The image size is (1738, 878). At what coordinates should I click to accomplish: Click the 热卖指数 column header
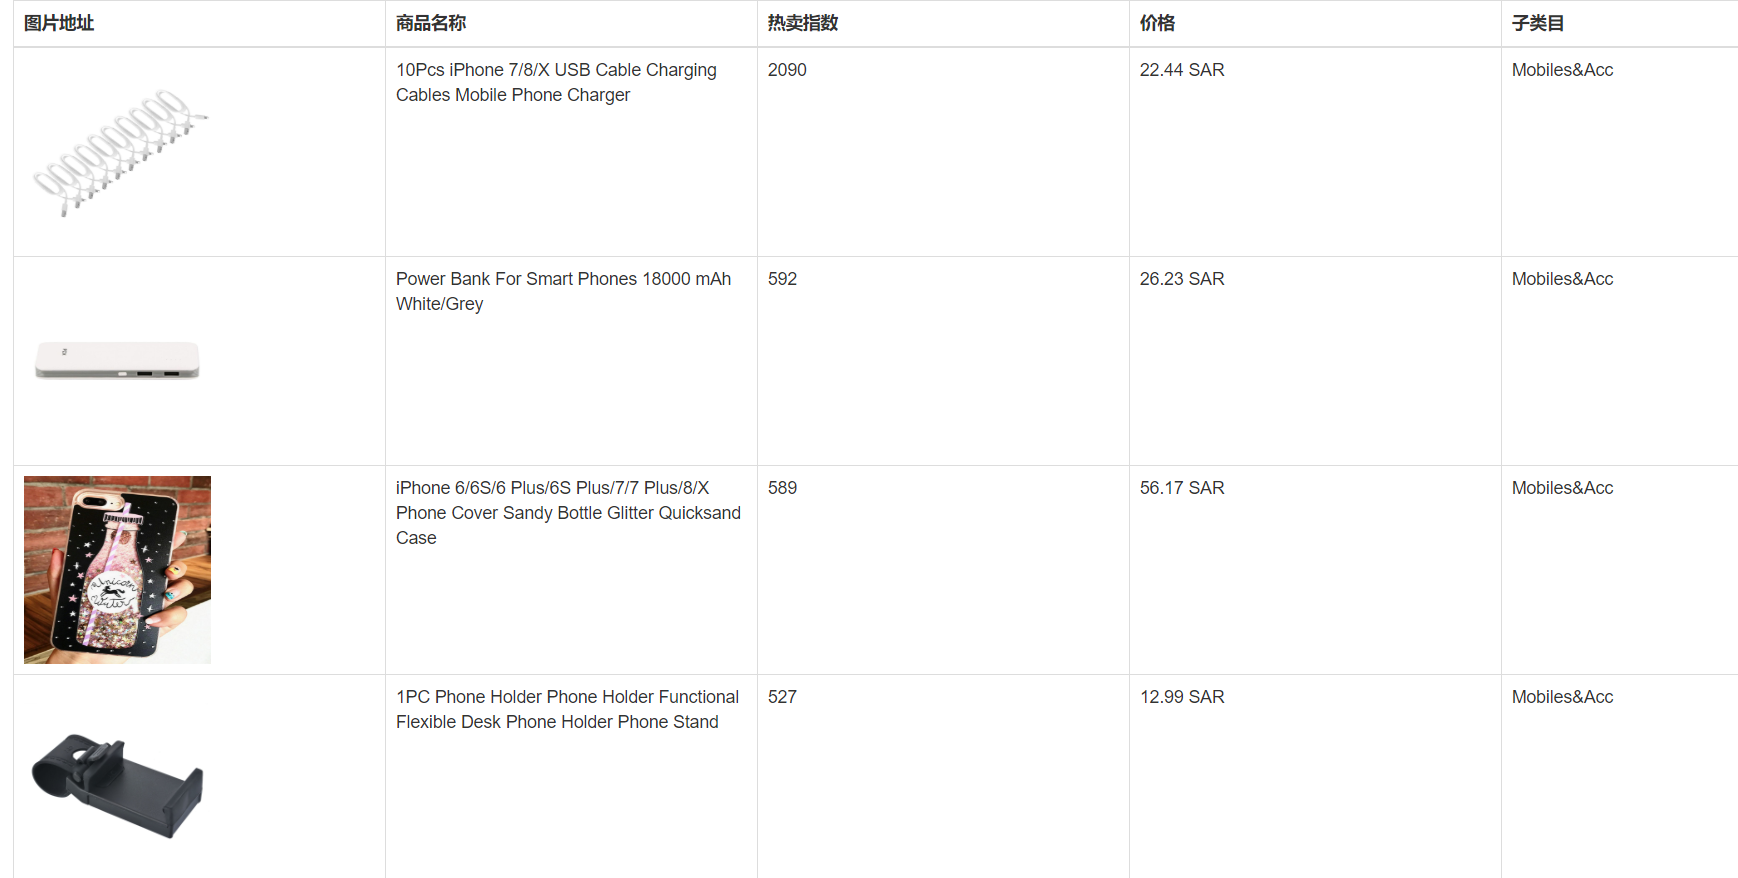coord(803,23)
